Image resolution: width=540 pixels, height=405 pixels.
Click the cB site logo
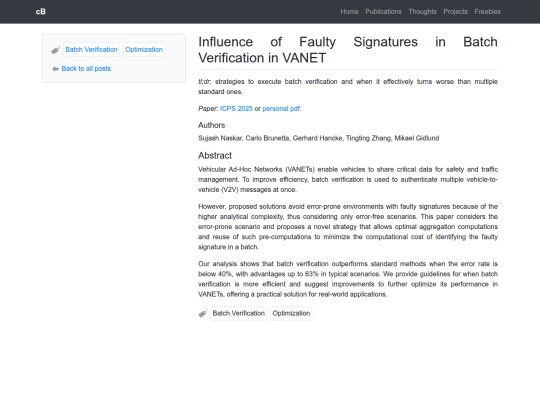pos(41,12)
